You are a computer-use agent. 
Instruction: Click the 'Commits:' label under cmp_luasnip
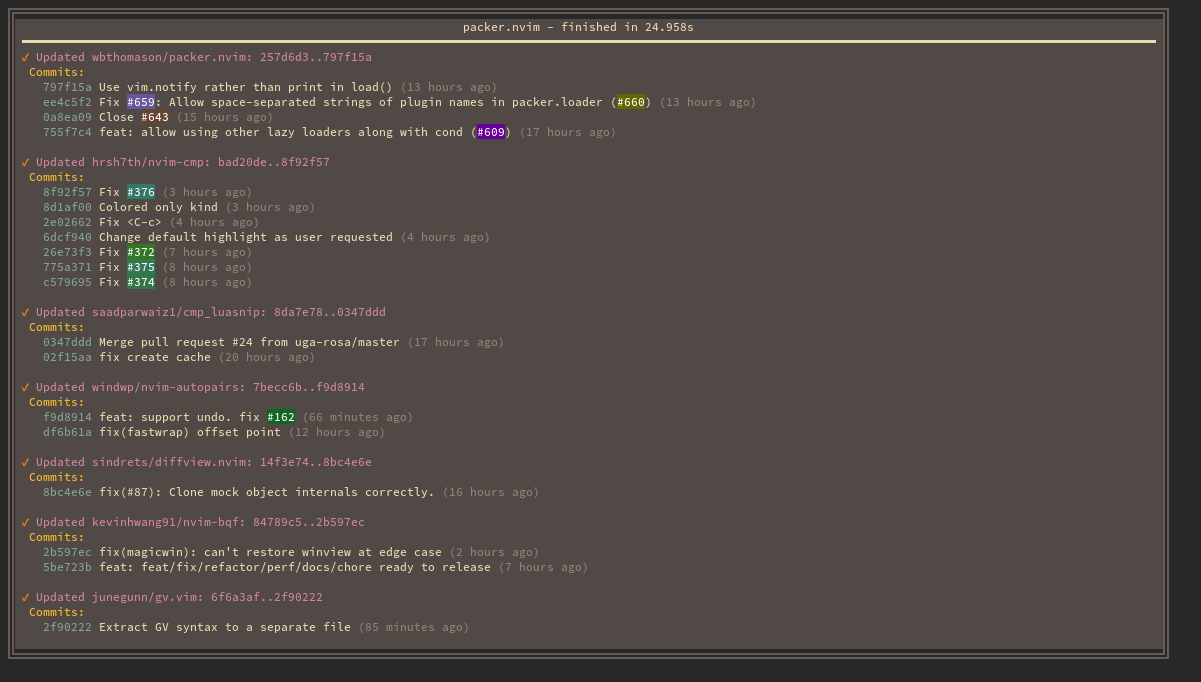(57, 327)
